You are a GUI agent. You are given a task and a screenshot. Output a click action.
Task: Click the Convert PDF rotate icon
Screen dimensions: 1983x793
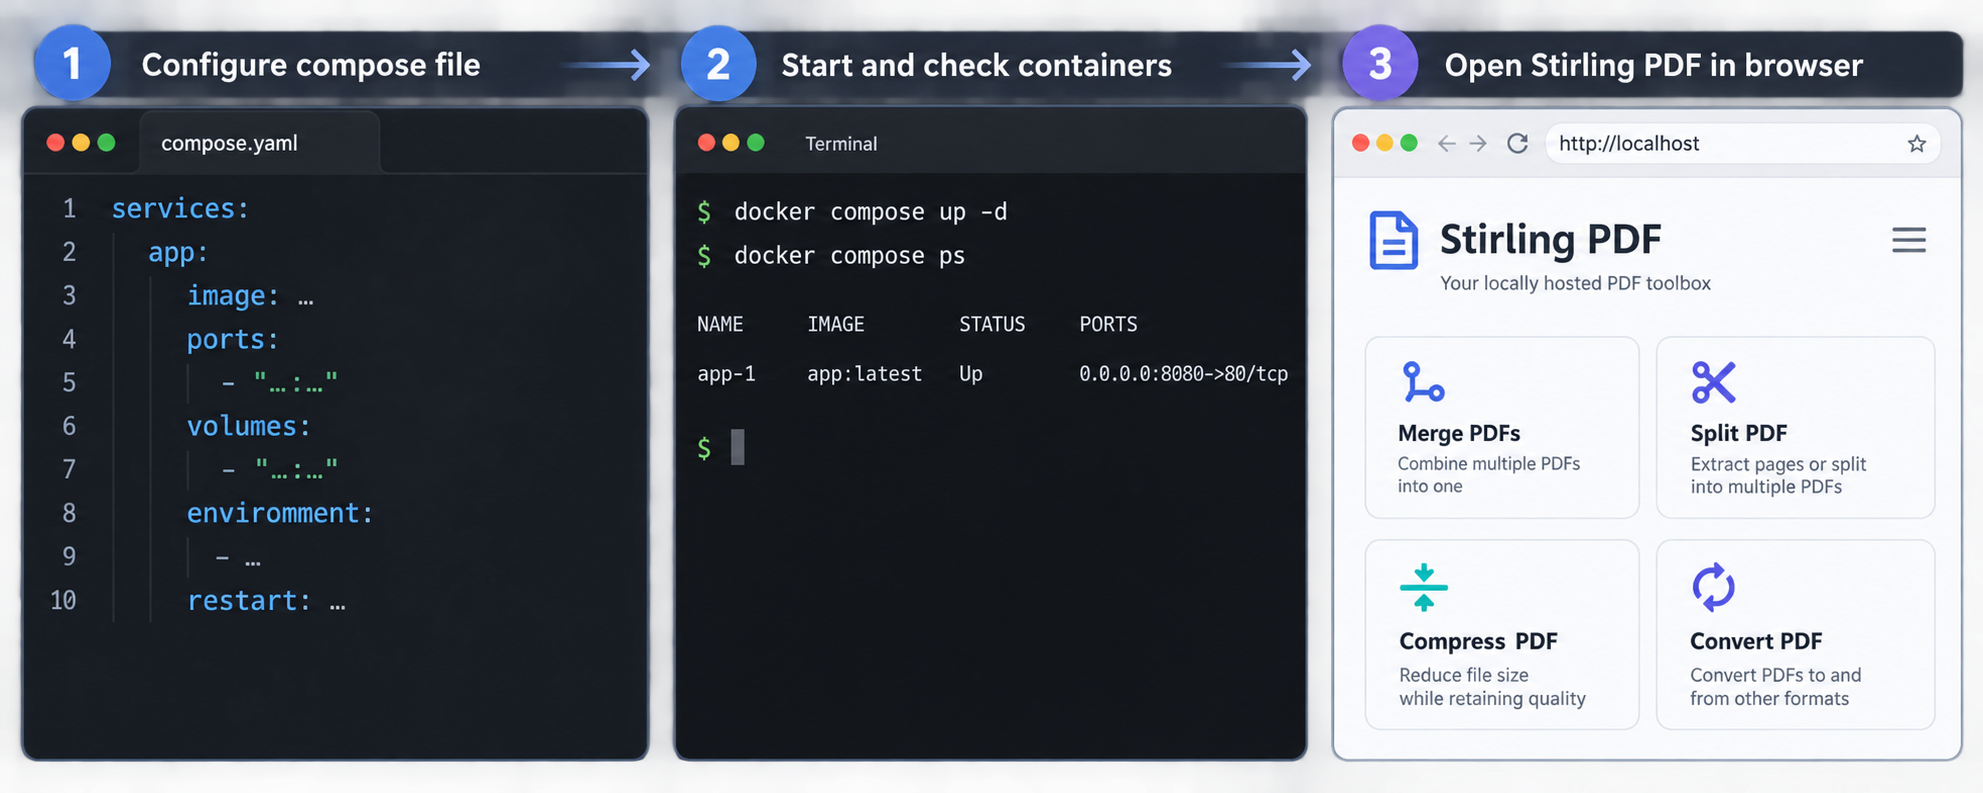coord(1713,587)
